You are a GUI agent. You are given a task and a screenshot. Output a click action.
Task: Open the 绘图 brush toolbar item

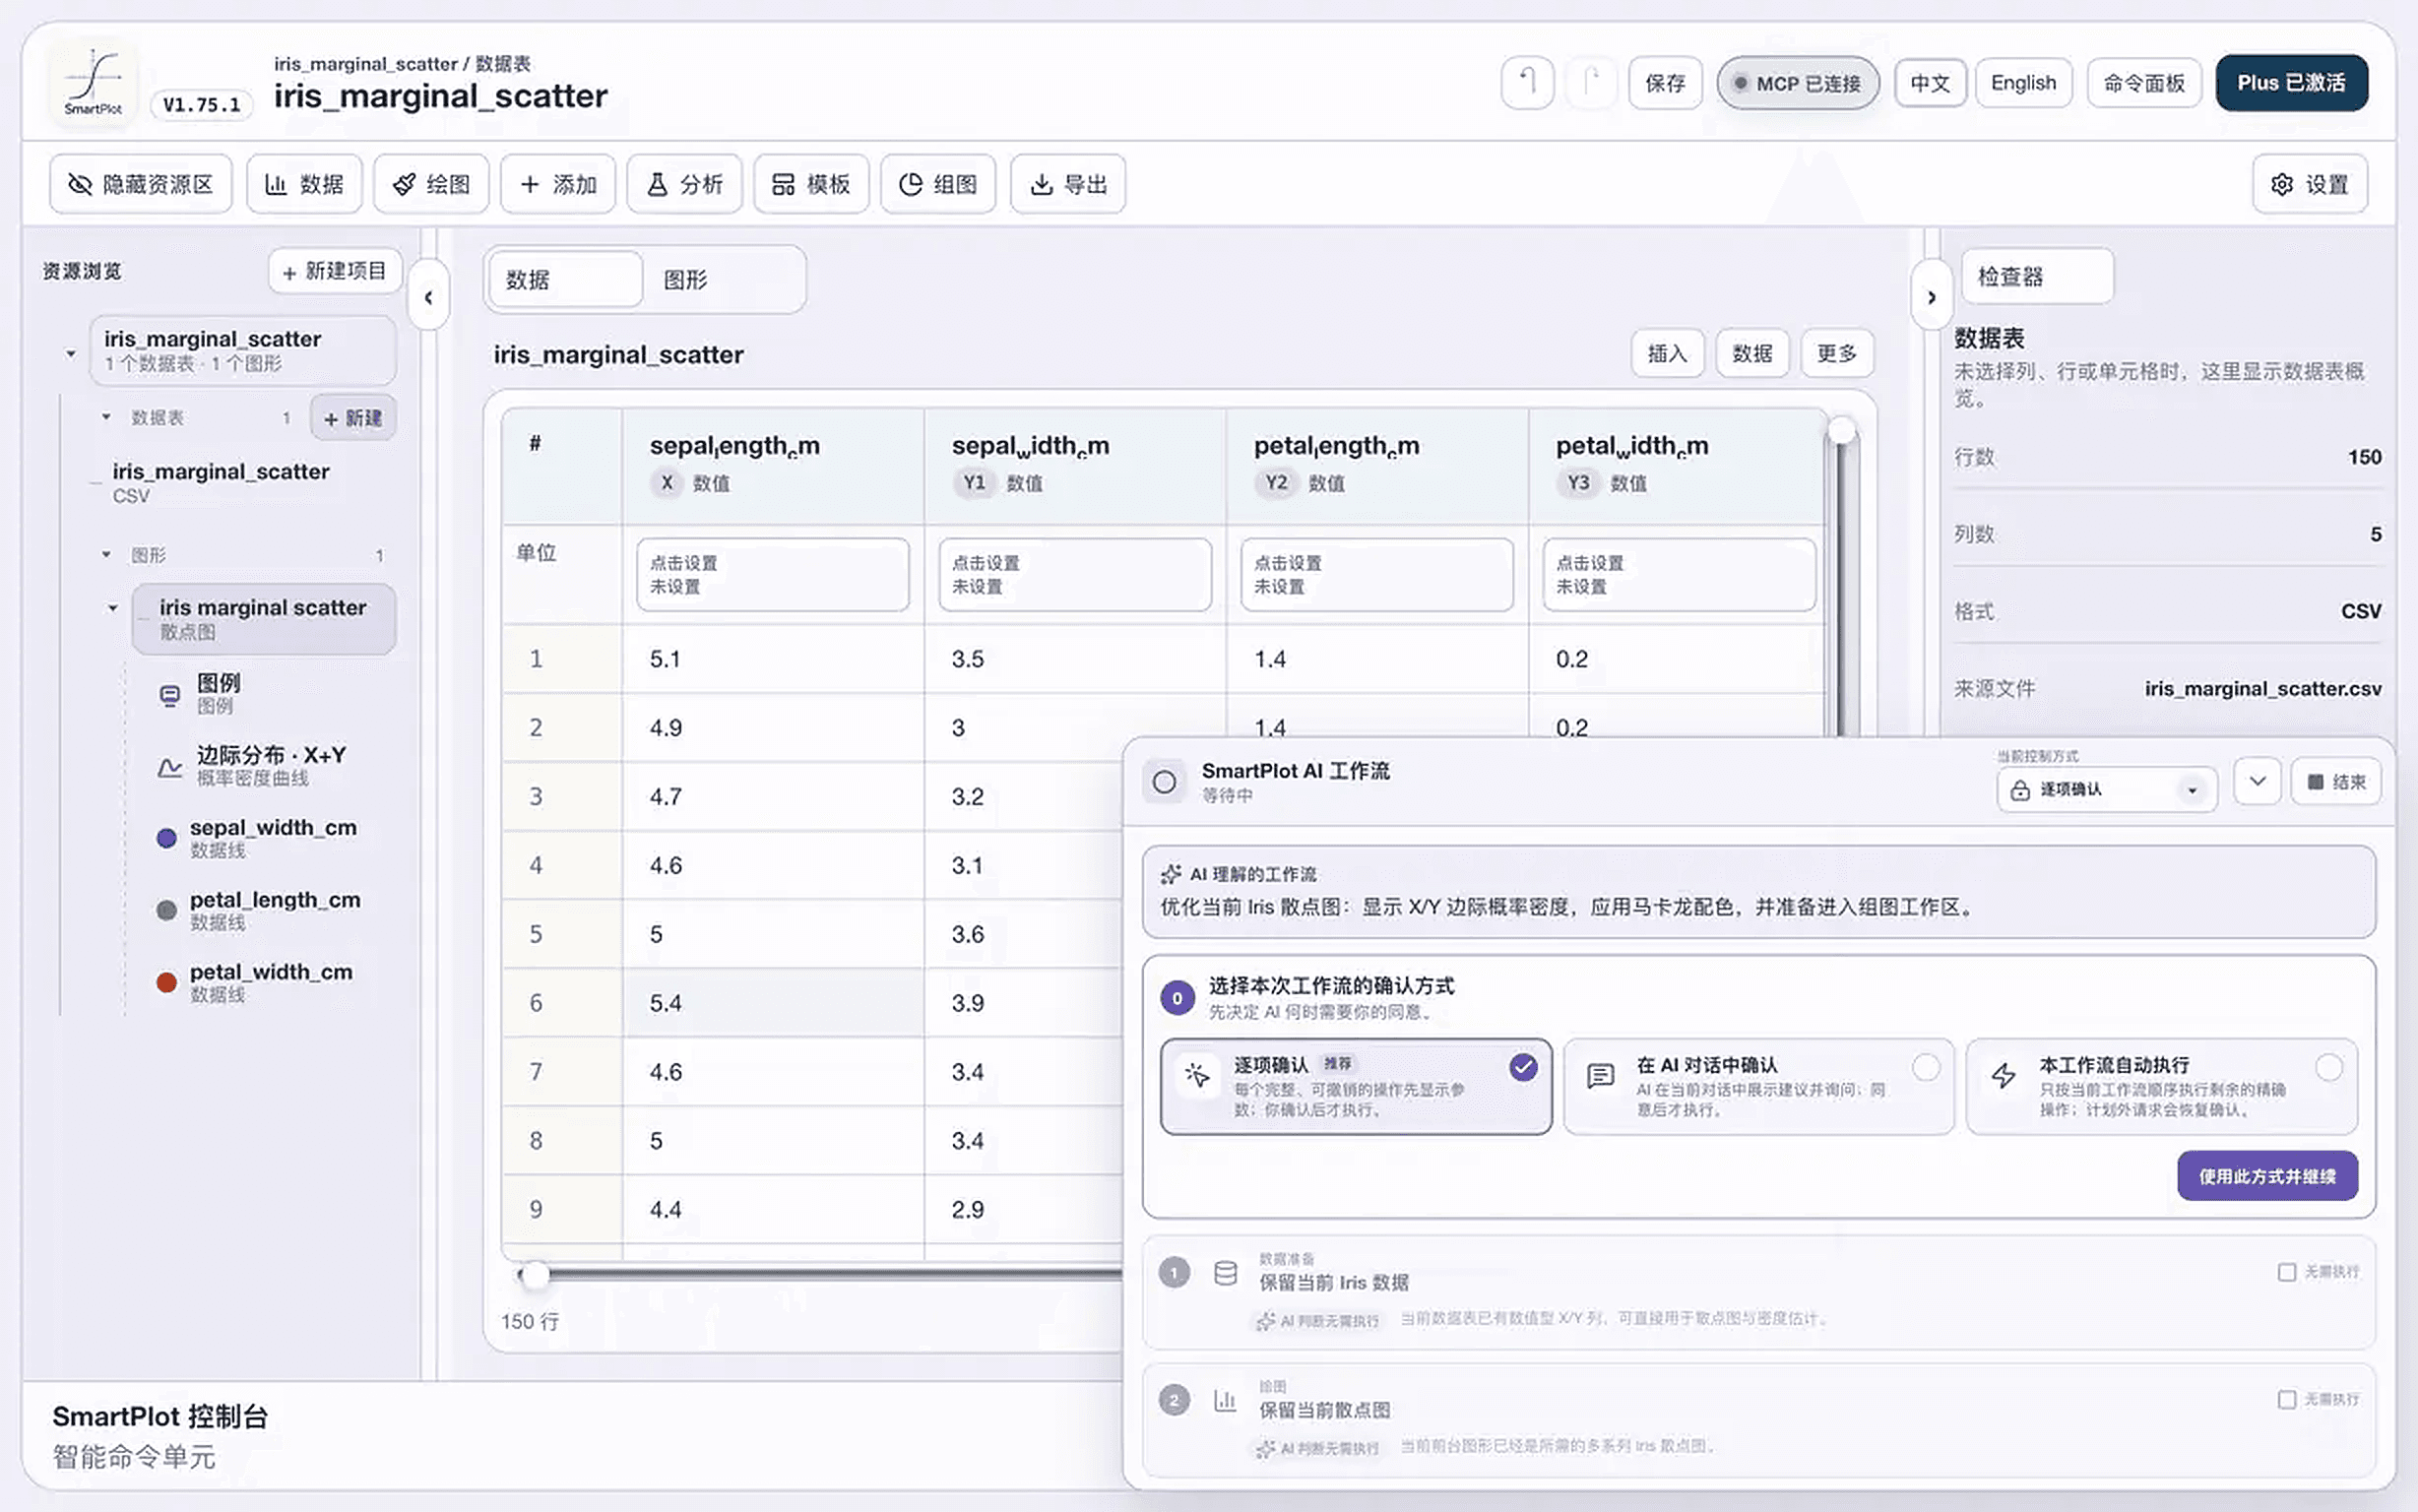(x=431, y=184)
